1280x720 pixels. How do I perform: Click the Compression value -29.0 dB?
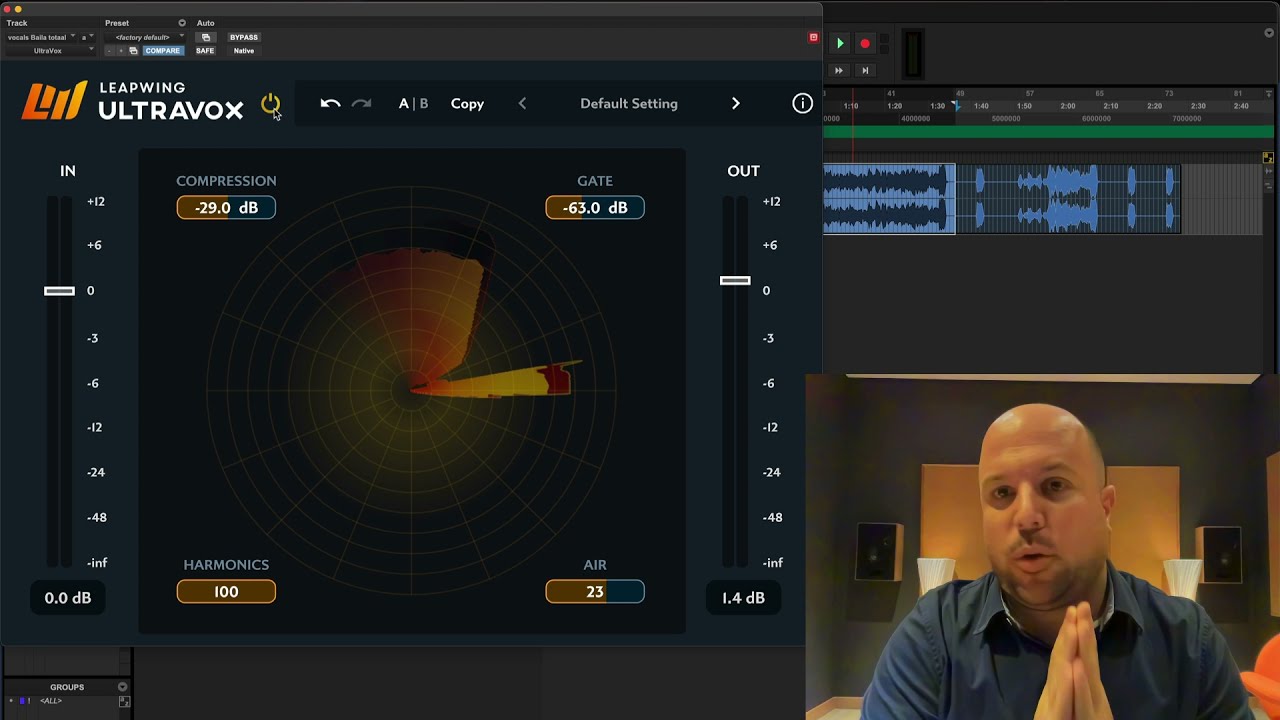(x=226, y=207)
